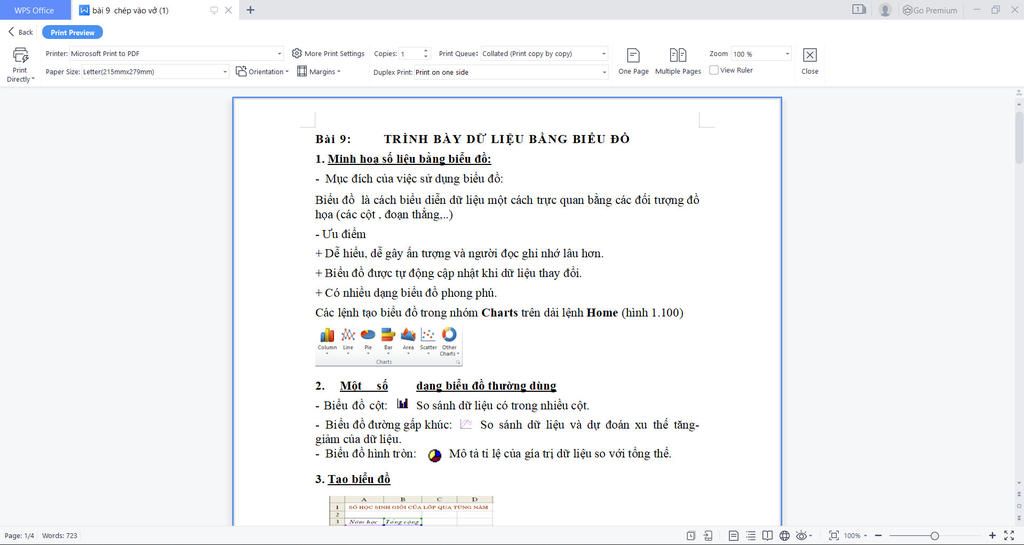Viewport: 1024px width, 545px height.
Task: Click Go Premium
Action: (x=930, y=10)
